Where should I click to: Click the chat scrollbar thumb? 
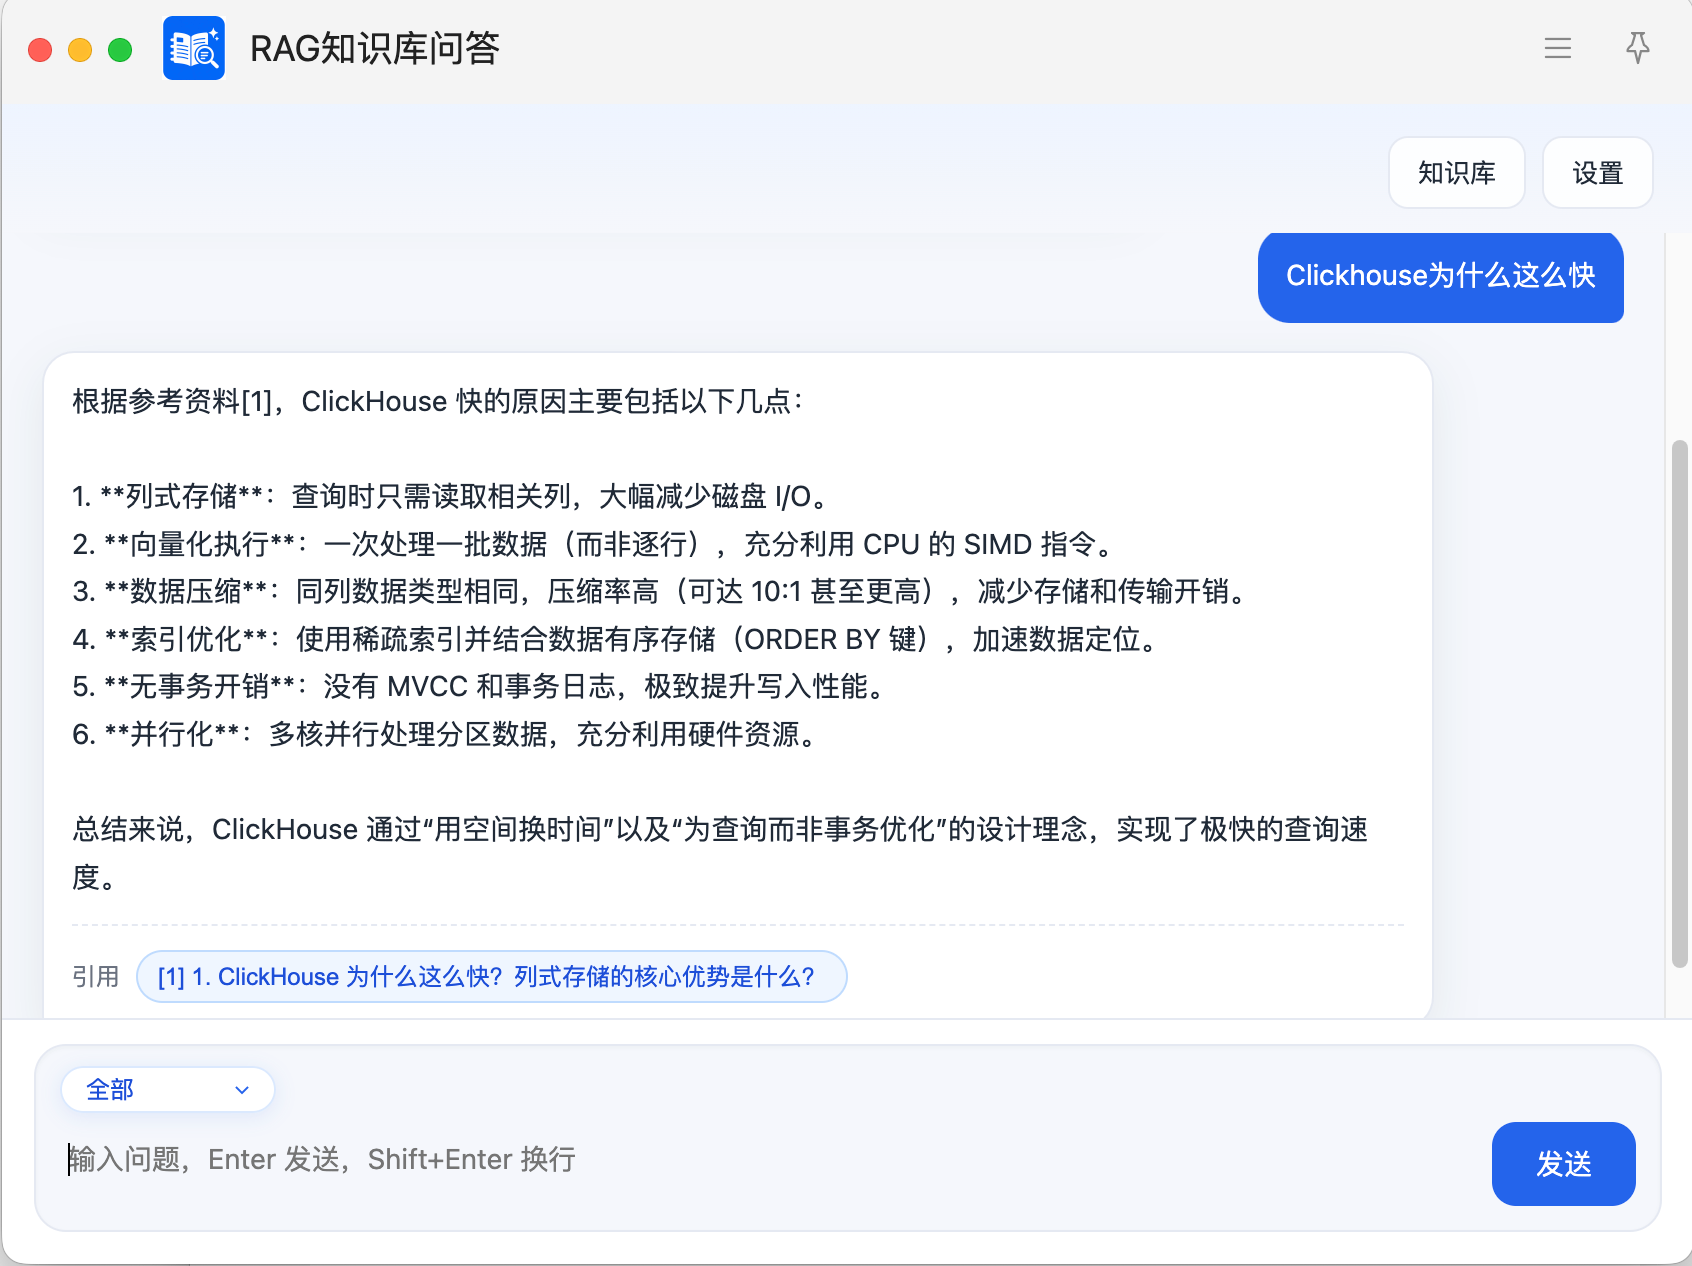1679,704
